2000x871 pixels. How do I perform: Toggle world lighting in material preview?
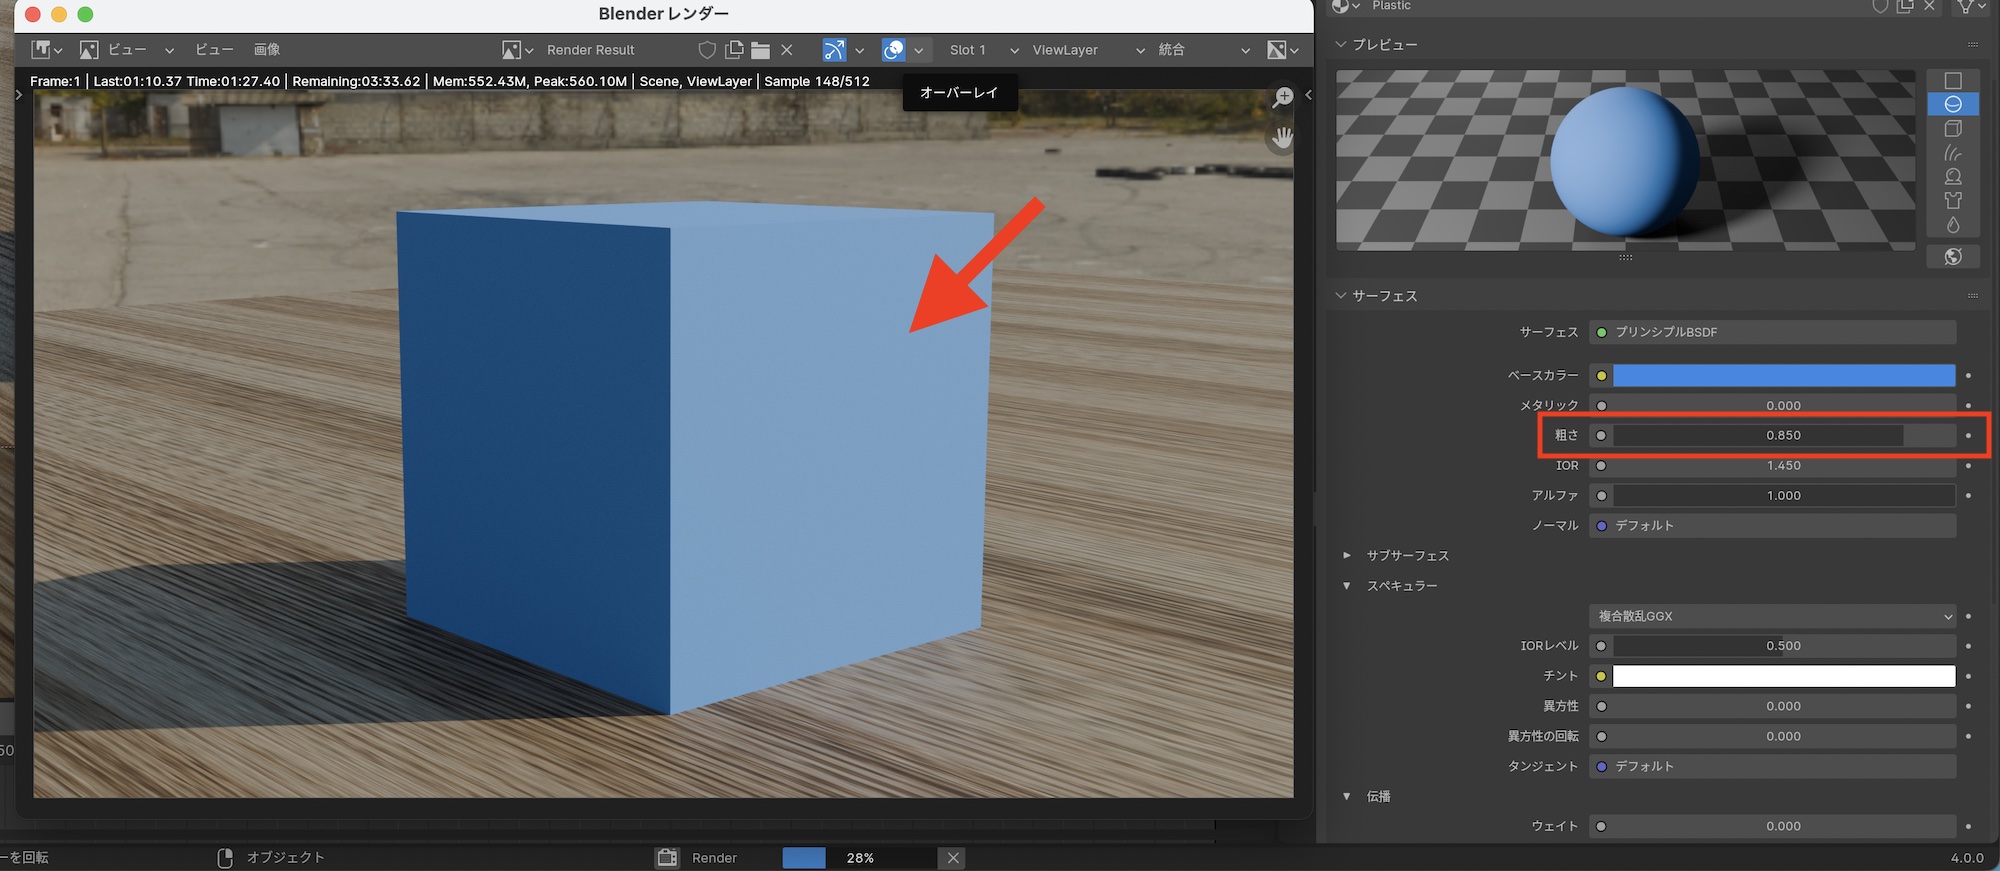pyautogui.click(x=1952, y=257)
